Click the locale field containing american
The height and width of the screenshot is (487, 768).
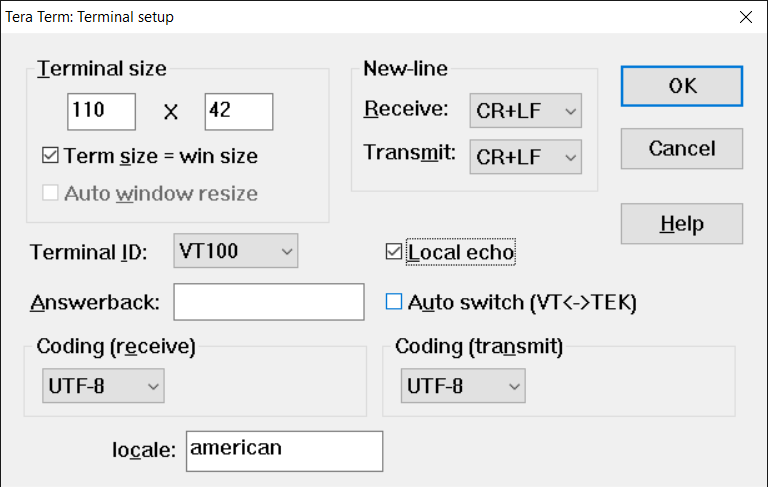(x=284, y=450)
